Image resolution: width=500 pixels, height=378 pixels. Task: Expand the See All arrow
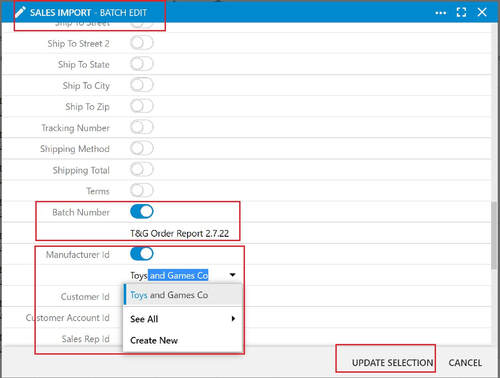[233, 319]
